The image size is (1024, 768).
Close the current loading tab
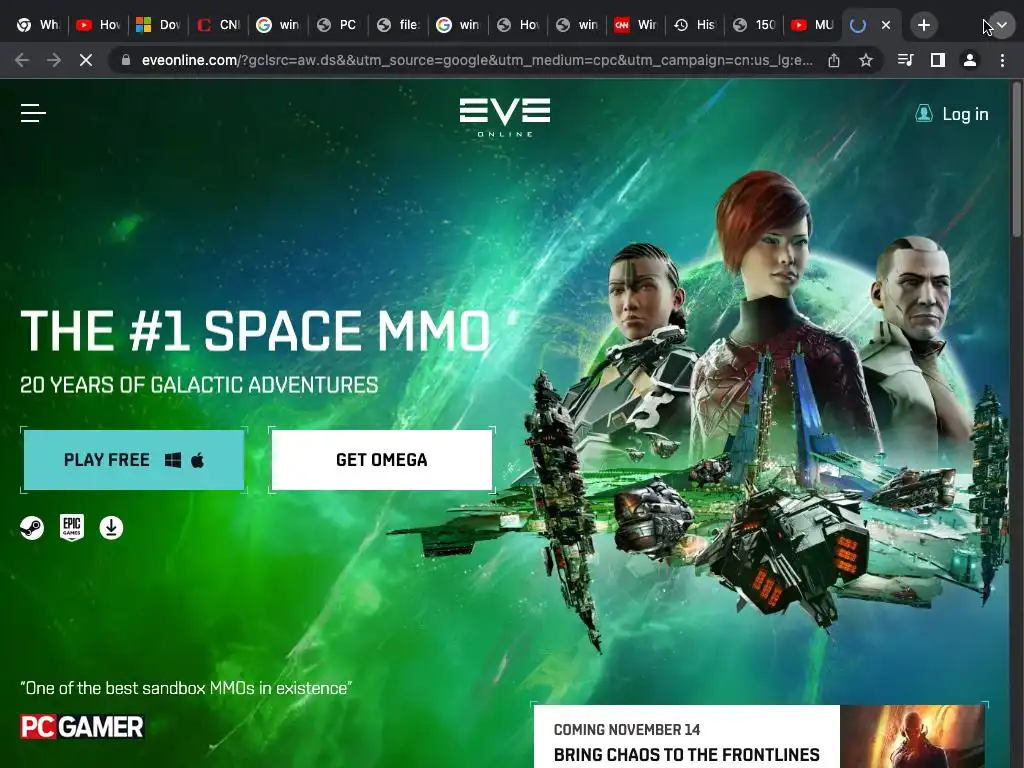(886, 25)
